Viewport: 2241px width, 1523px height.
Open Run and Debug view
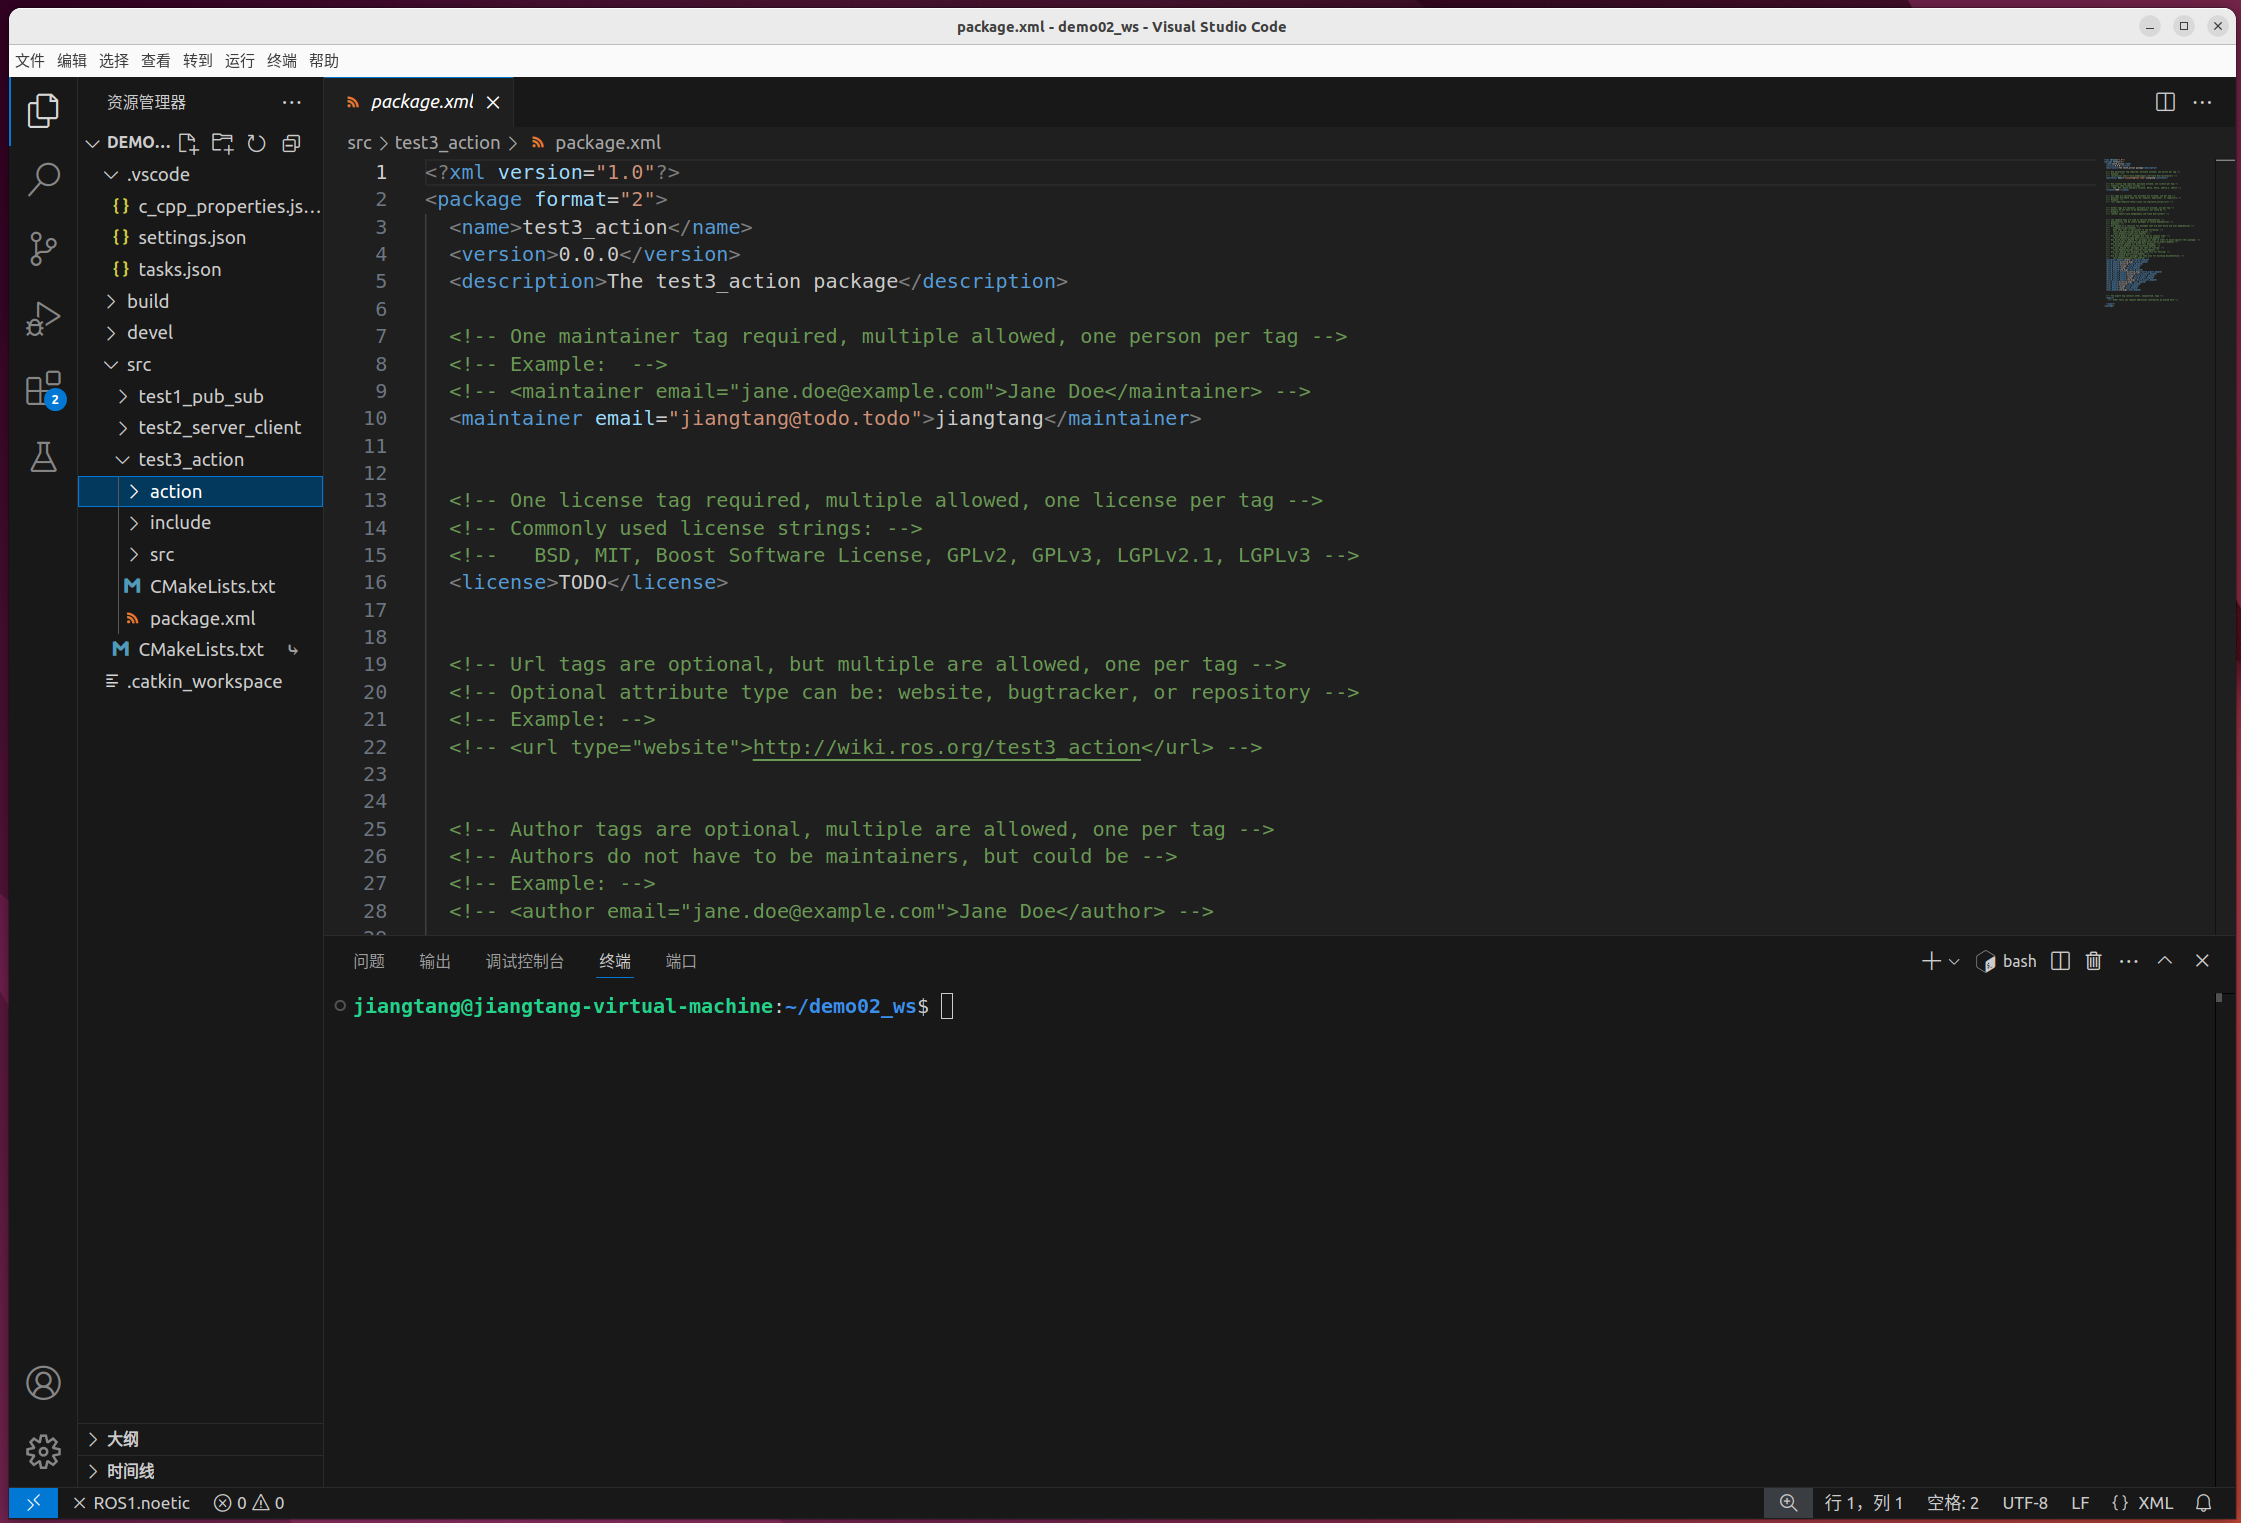coord(43,319)
